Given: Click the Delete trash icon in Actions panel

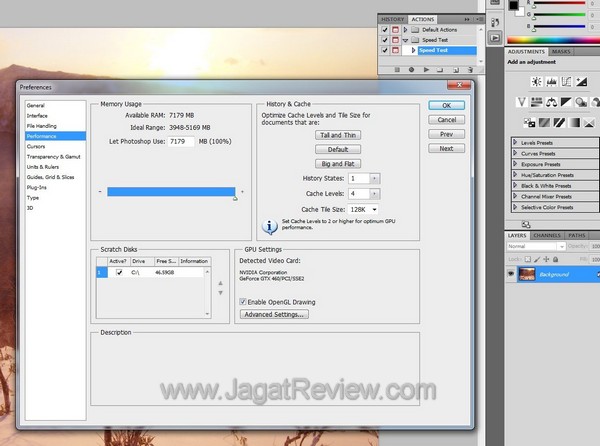Looking at the screenshot, I should tap(470, 69).
